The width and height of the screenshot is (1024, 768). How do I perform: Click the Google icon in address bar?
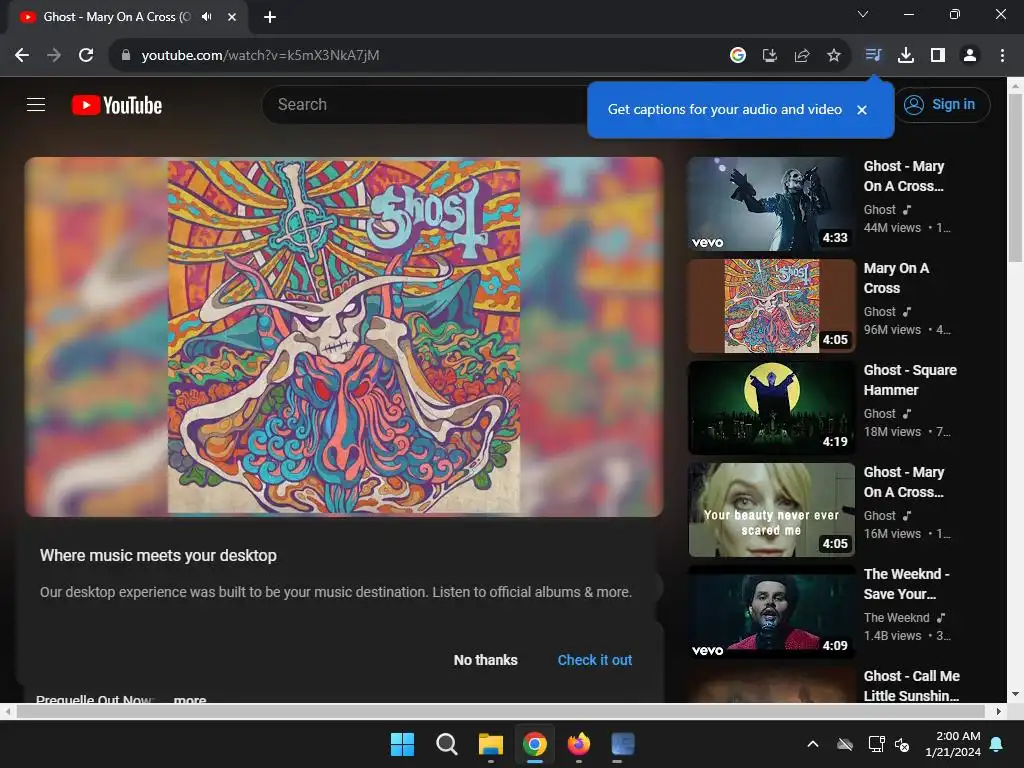click(x=737, y=56)
